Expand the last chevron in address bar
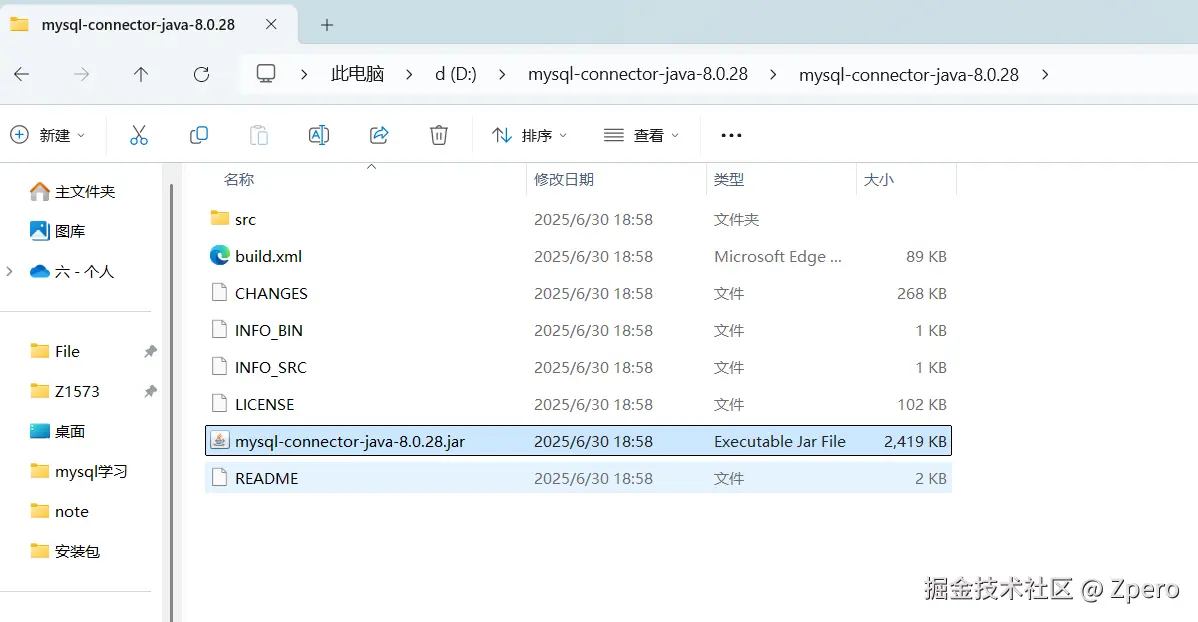The width and height of the screenshot is (1198, 622). click(x=1044, y=74)
